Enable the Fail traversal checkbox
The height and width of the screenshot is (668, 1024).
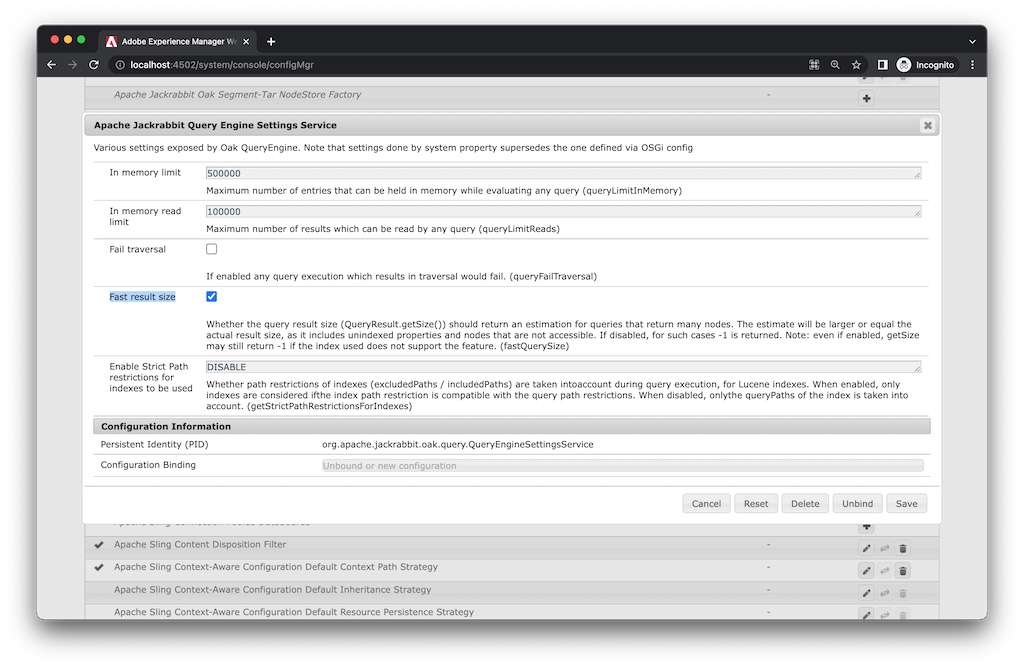tap(212, 249)
